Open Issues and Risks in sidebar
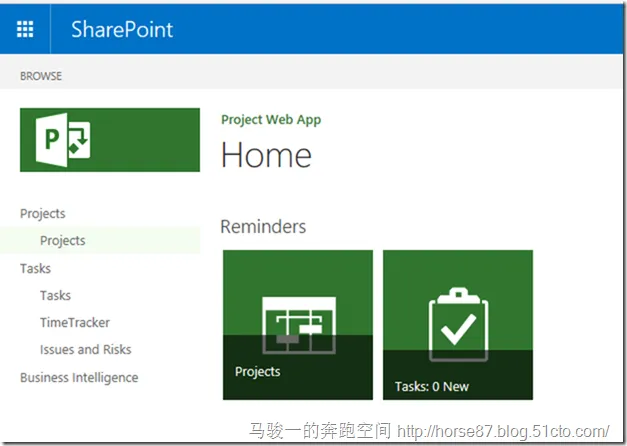Image resolution: width=627 pixels, height=446 pixels. [86, 349]
